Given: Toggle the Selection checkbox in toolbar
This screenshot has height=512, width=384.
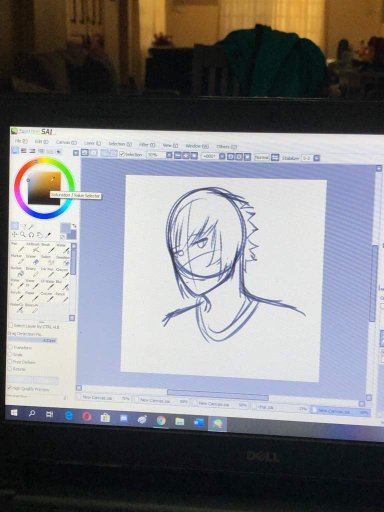Looking at the screenshot, I should tap(122, 154).
